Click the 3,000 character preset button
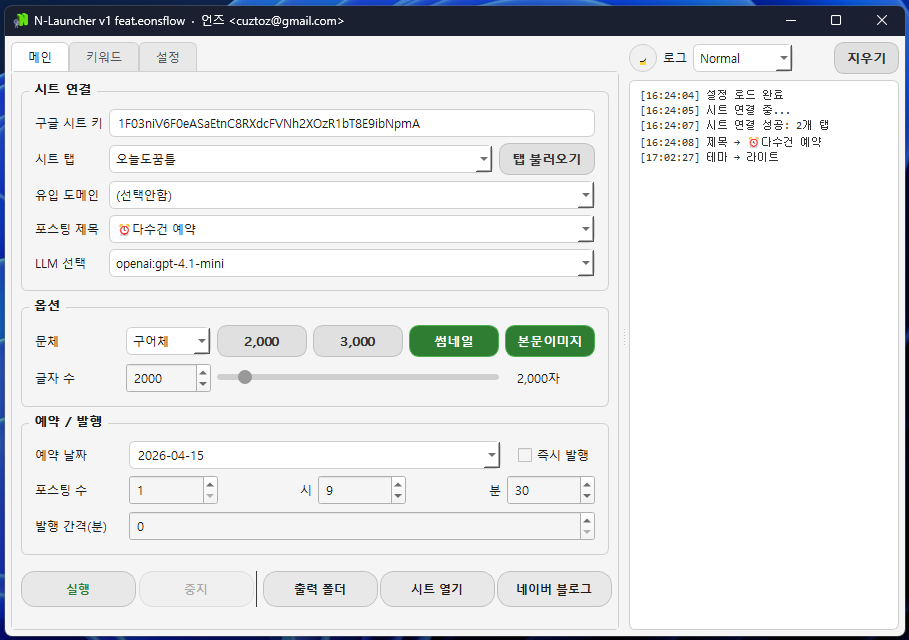Viewport: 909px width, 640px height. click(358, 341)
